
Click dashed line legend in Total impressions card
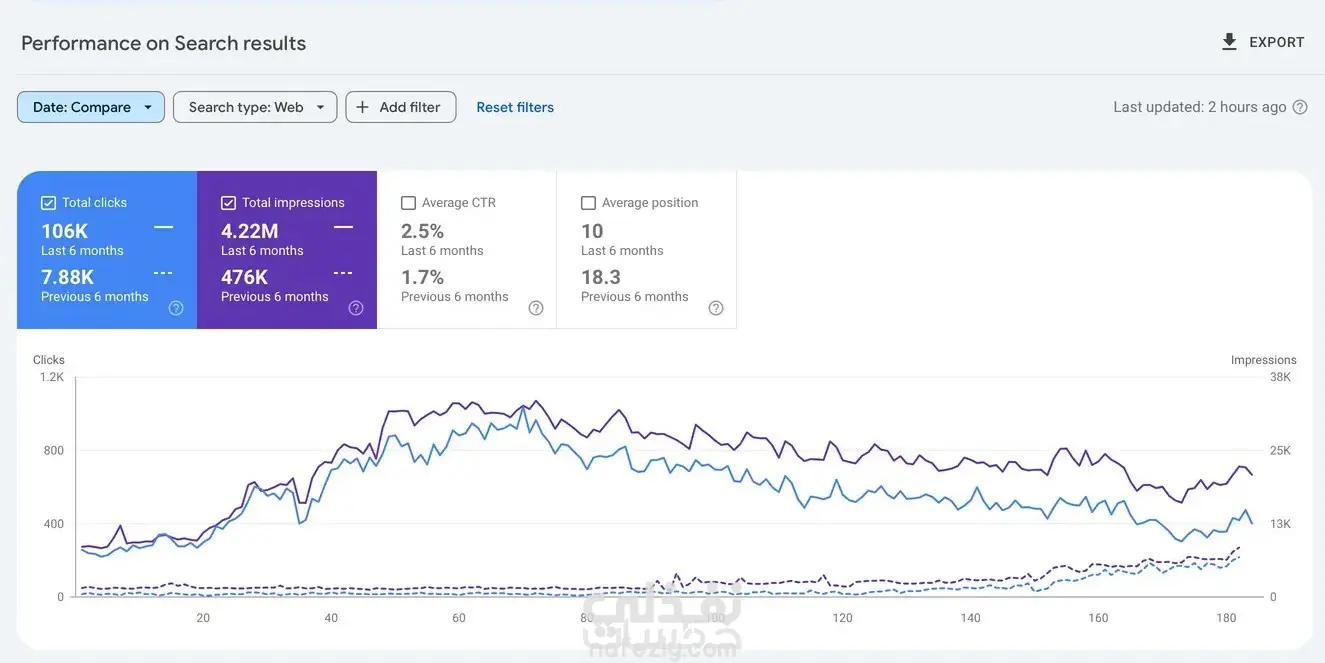[343, 273]
